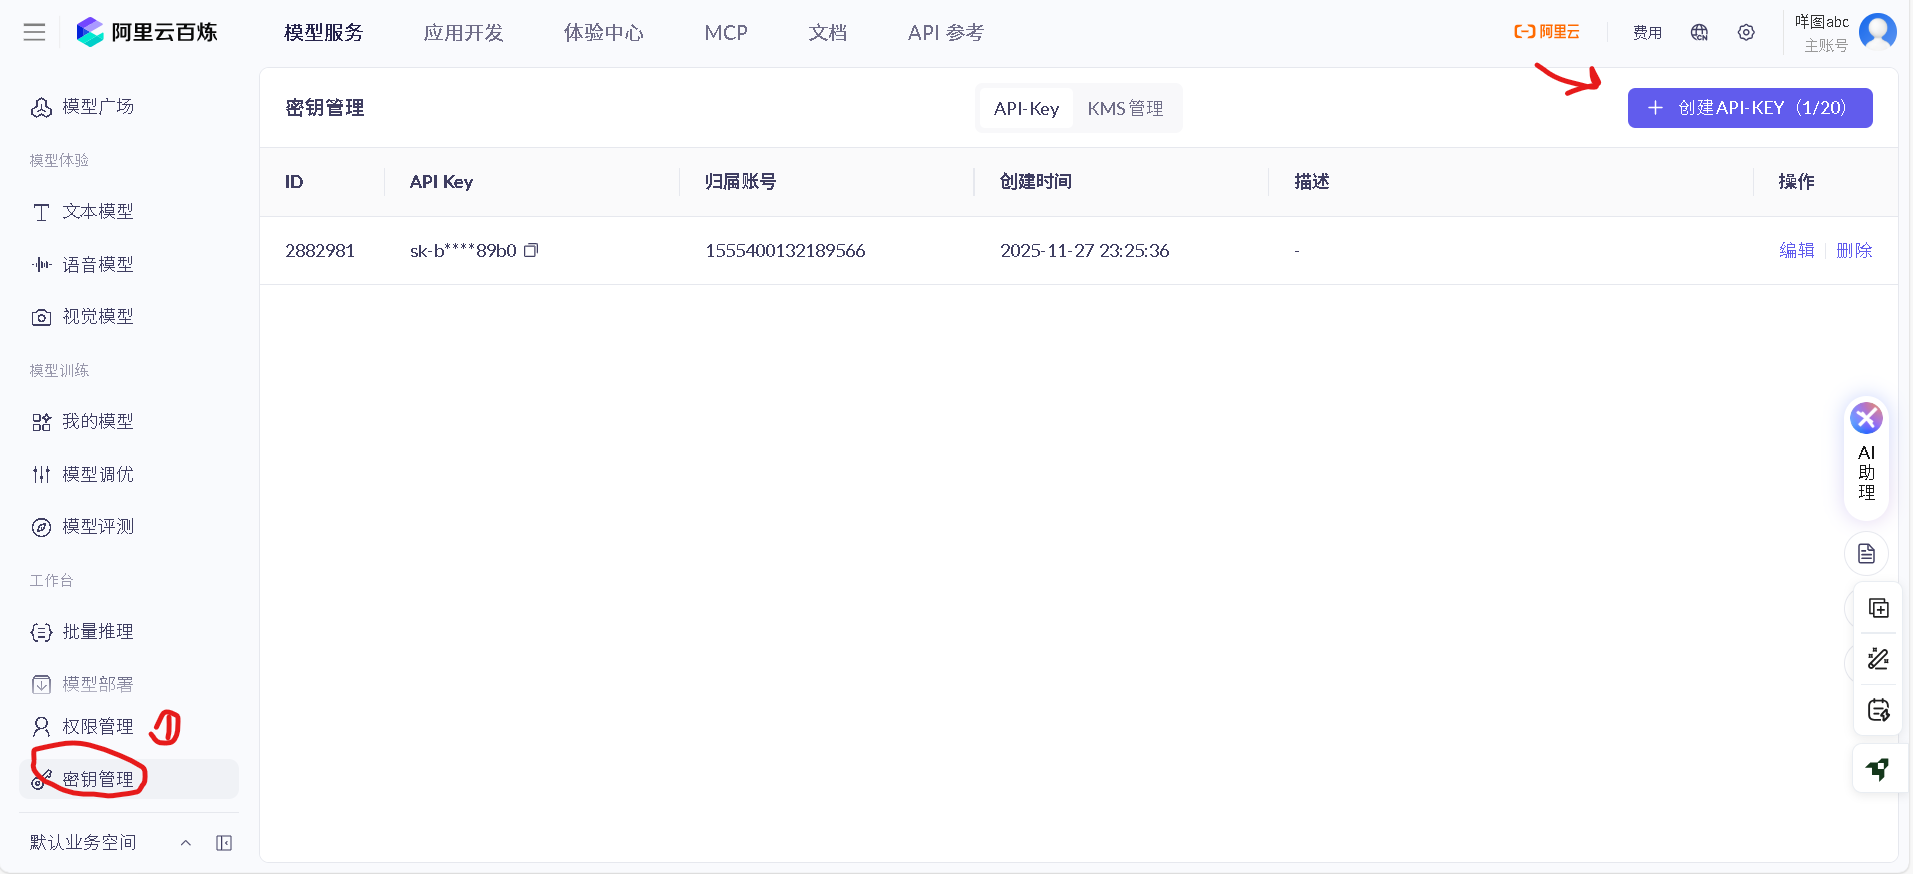Click the orange 阿里云 link
This screenshot has height=874, width=1913.
1547,32
